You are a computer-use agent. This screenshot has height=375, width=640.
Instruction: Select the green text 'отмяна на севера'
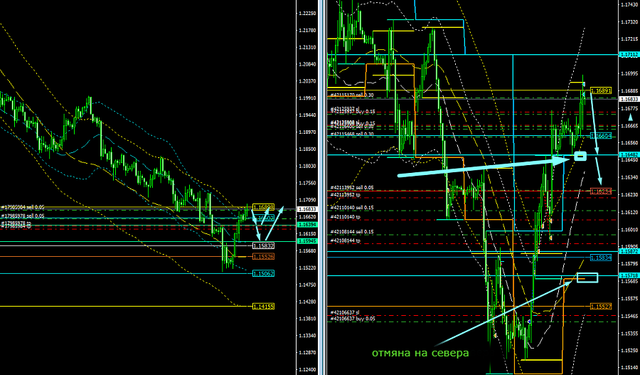420,353
